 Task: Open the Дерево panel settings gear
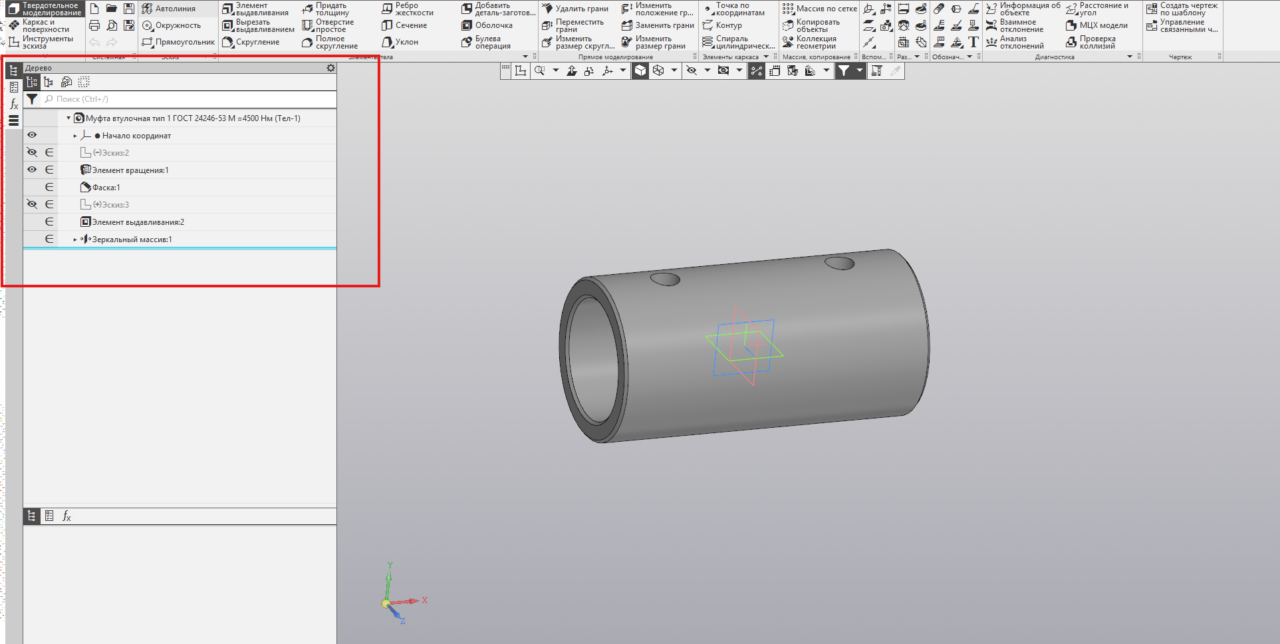point(331,68)
